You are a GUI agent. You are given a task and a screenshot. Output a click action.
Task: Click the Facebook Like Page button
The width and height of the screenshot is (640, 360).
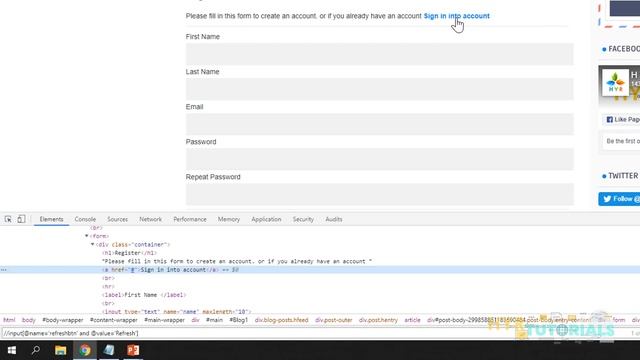tap(623, 120)
